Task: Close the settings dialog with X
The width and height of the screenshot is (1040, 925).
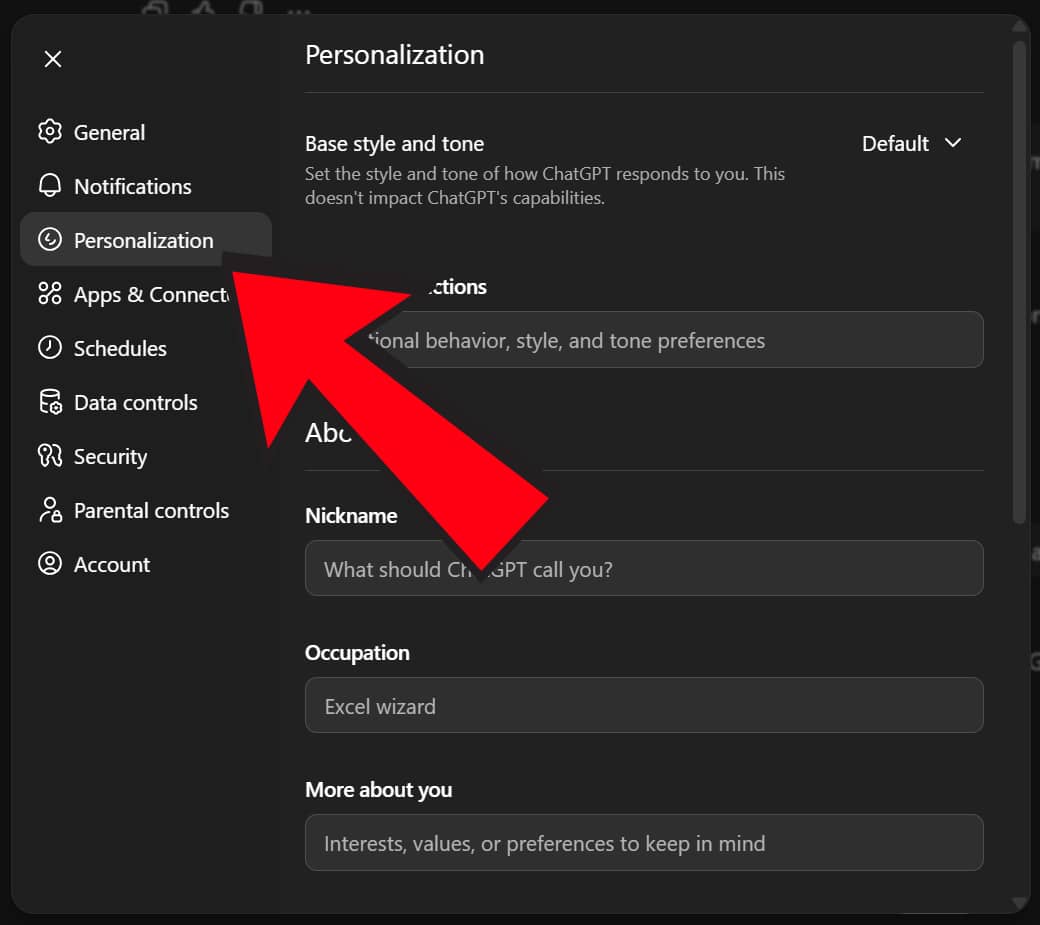Action: (x=53, y=59)
